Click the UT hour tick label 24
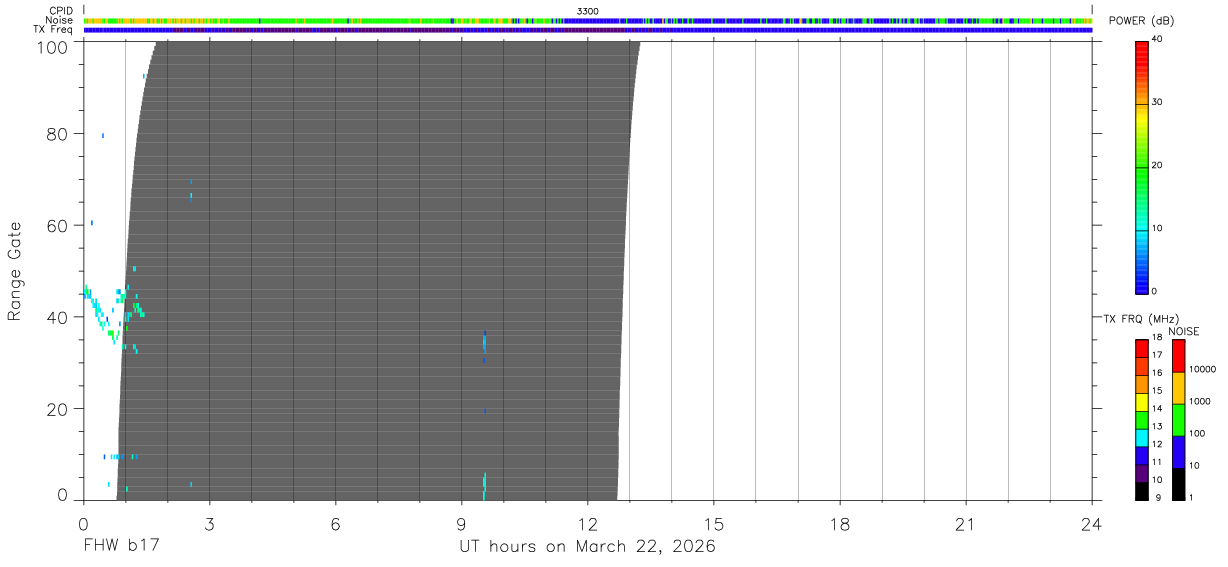Viewport: 1228px width, 567px height. [x=1092, y=524]
